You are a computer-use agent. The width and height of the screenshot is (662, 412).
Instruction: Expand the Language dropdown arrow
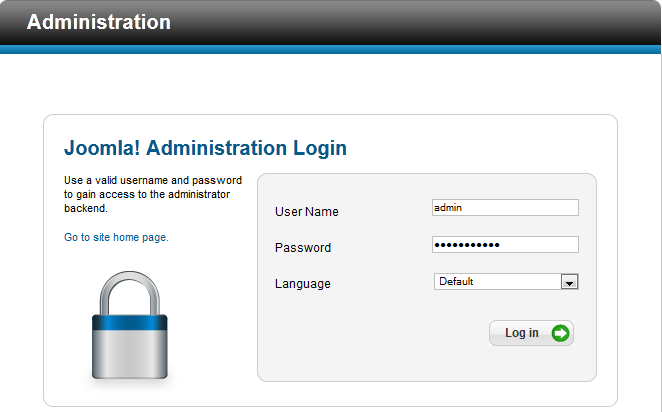pos(569,283)
